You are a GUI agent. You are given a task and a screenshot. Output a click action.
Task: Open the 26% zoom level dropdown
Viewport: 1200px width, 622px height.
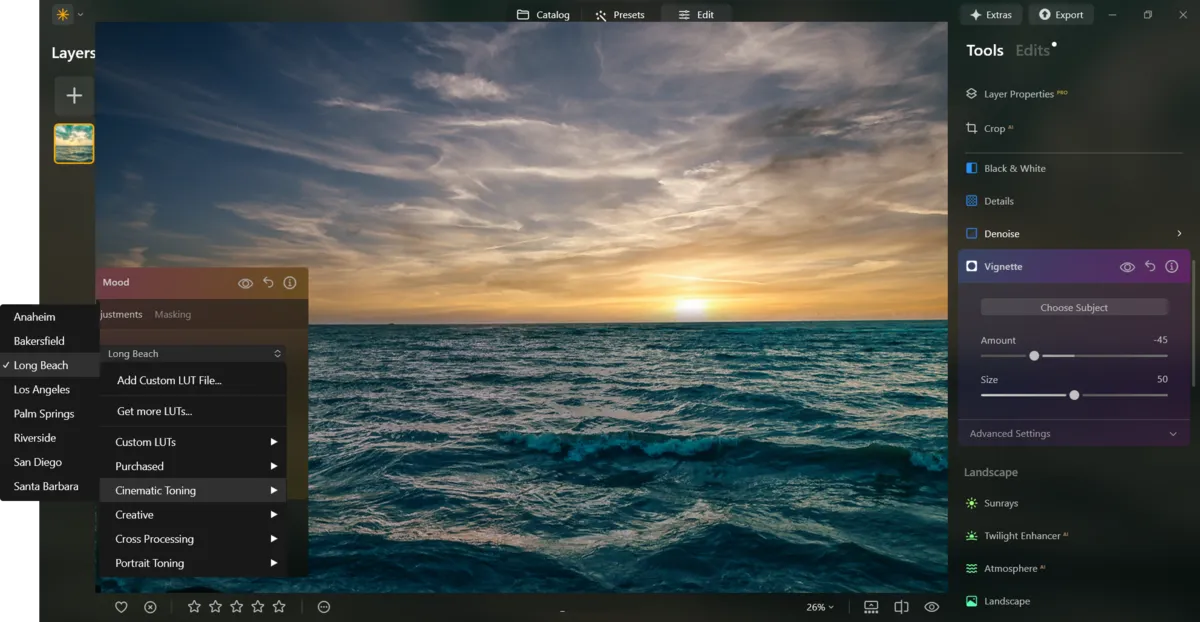tap(820, 607)
